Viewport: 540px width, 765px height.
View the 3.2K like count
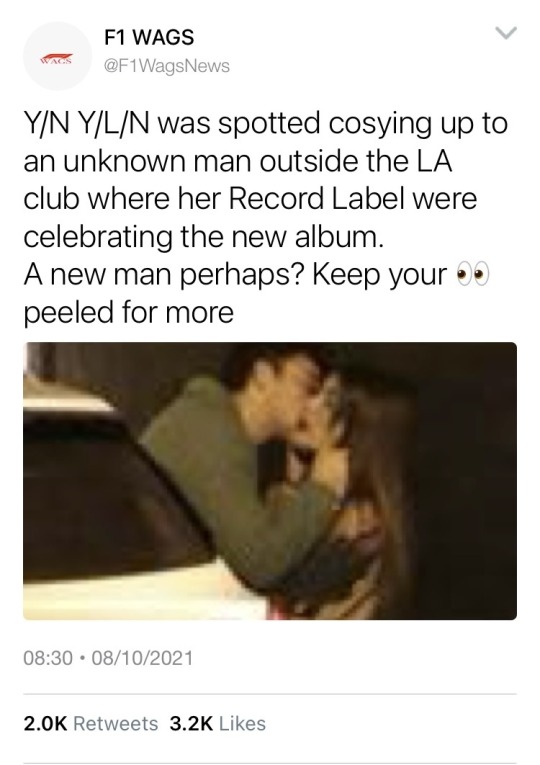[x=191, y=724]
